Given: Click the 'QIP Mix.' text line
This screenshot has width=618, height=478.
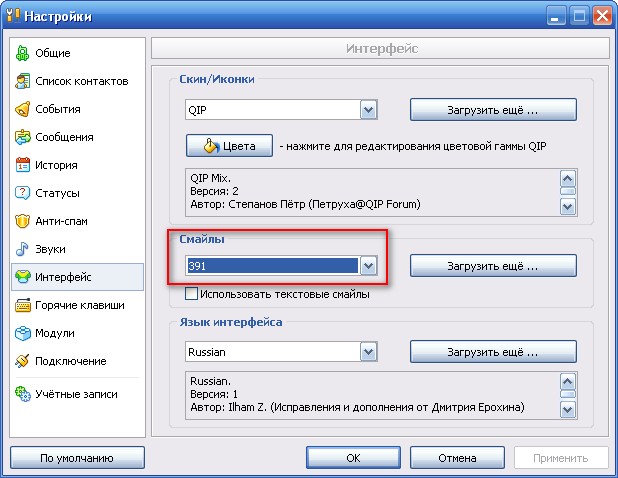Looking at the screenshot, I should coord(210,178).
